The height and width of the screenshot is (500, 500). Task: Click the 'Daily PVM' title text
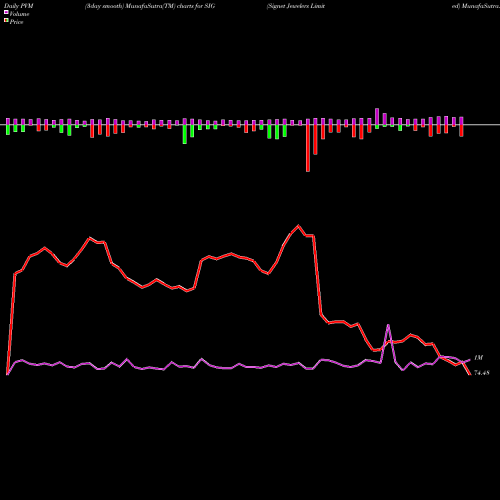tap(19, 6)
